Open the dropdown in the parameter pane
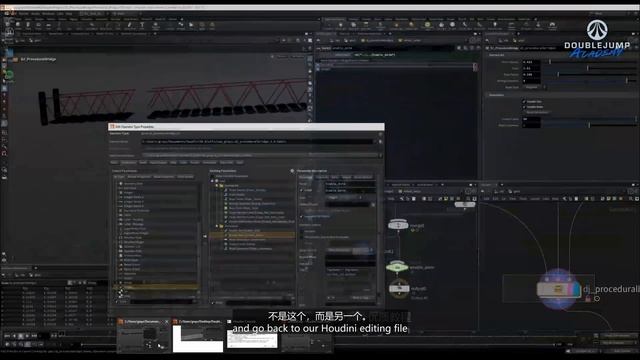 (534, 87)
